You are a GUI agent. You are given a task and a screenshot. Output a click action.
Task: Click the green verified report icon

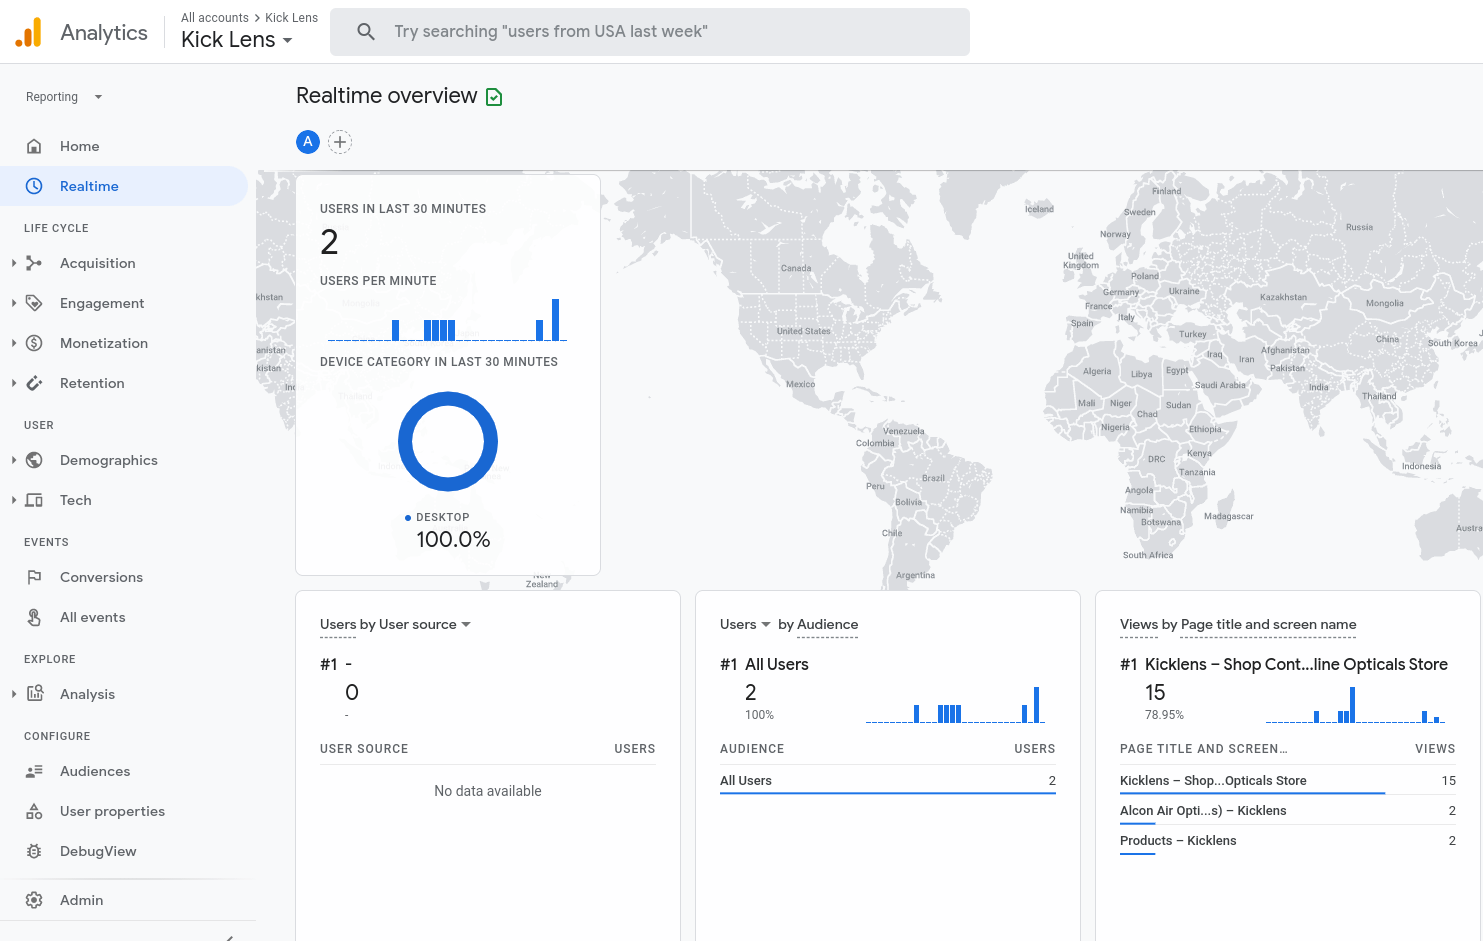tap(494, 97)
